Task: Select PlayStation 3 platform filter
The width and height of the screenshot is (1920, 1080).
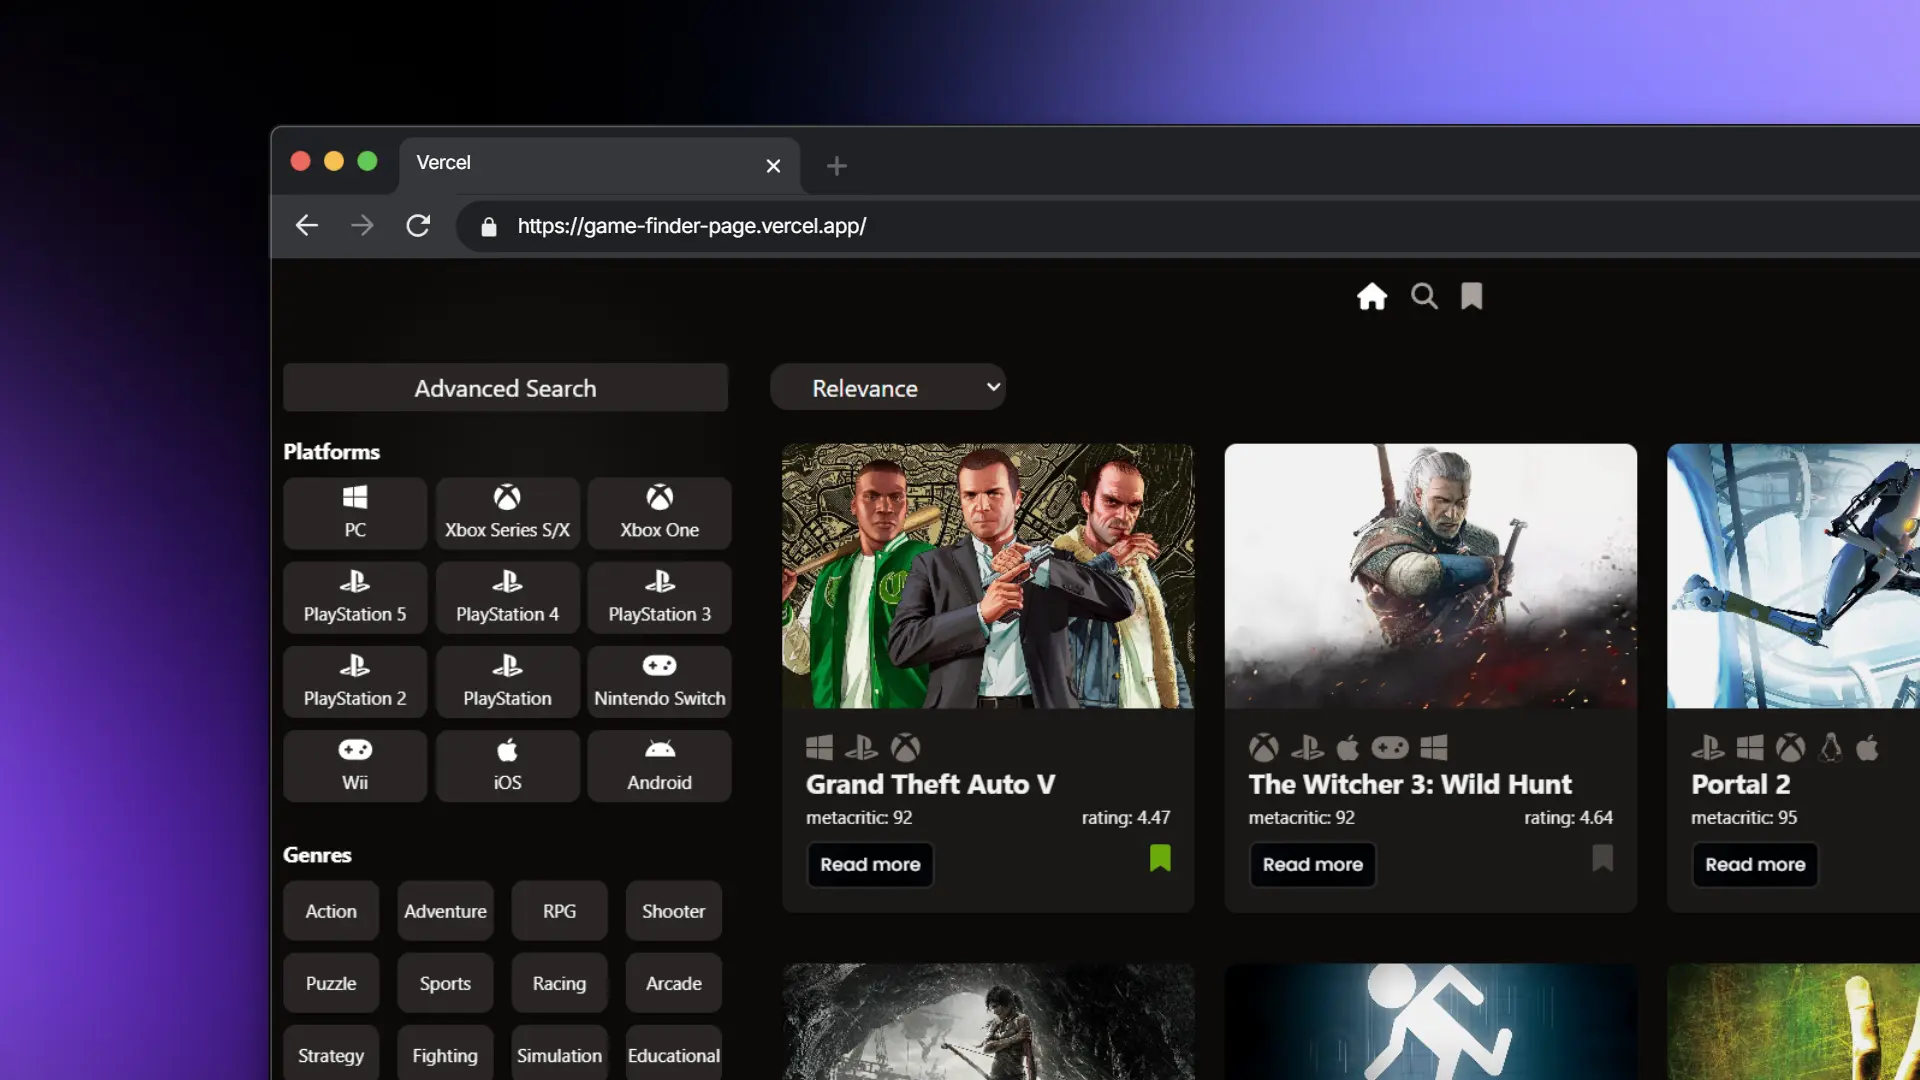Action: coord(660,597)
